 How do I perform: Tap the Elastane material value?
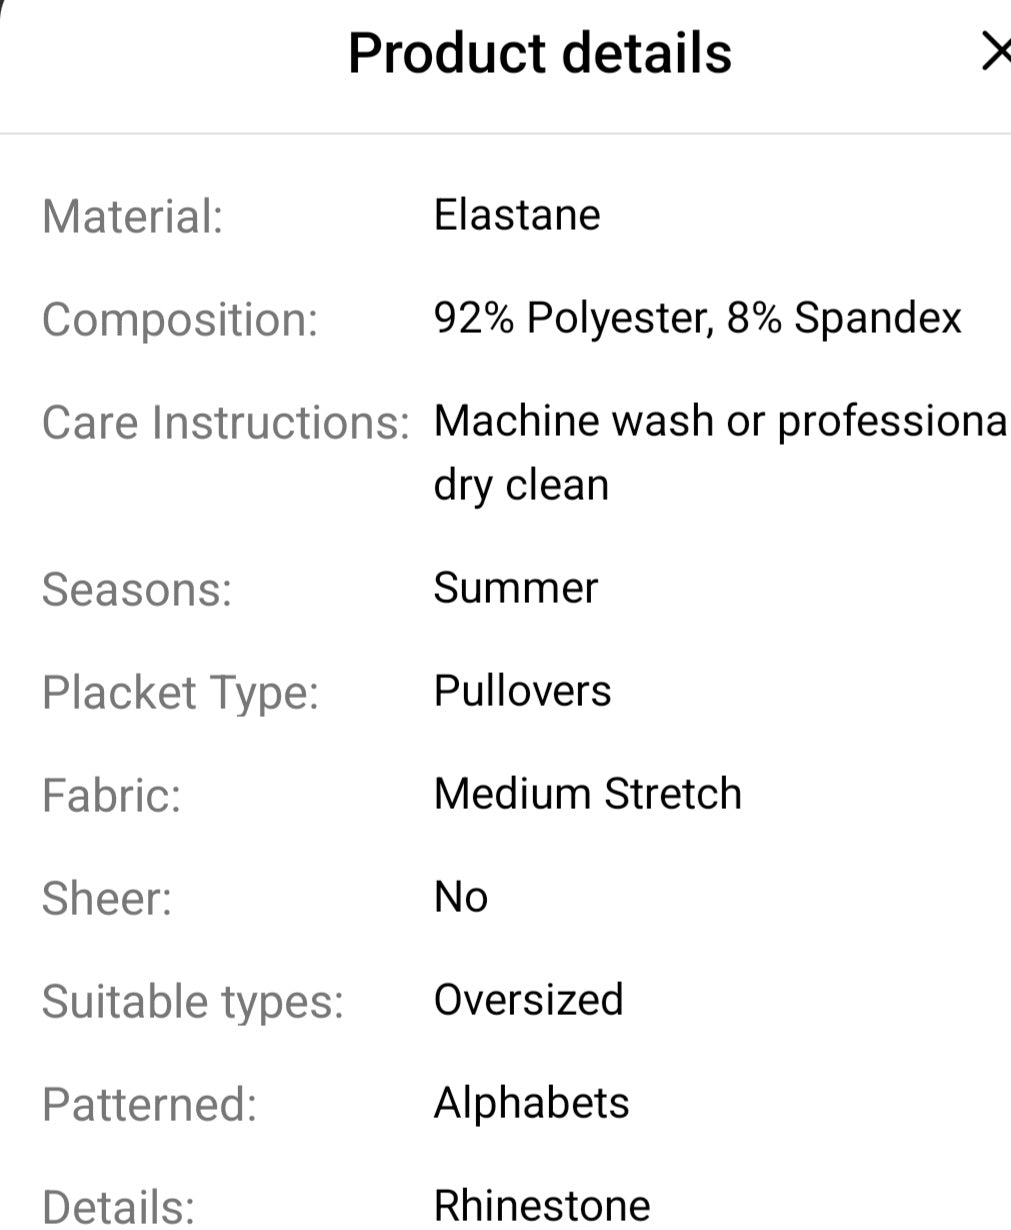coord(516,215)
